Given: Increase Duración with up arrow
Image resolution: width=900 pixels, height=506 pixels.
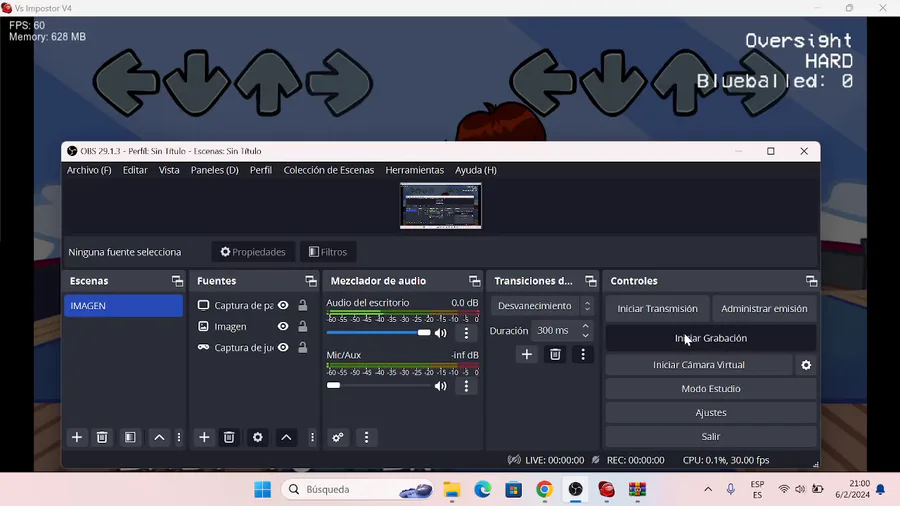Looking at the screenshot, I should pos(585,326).
